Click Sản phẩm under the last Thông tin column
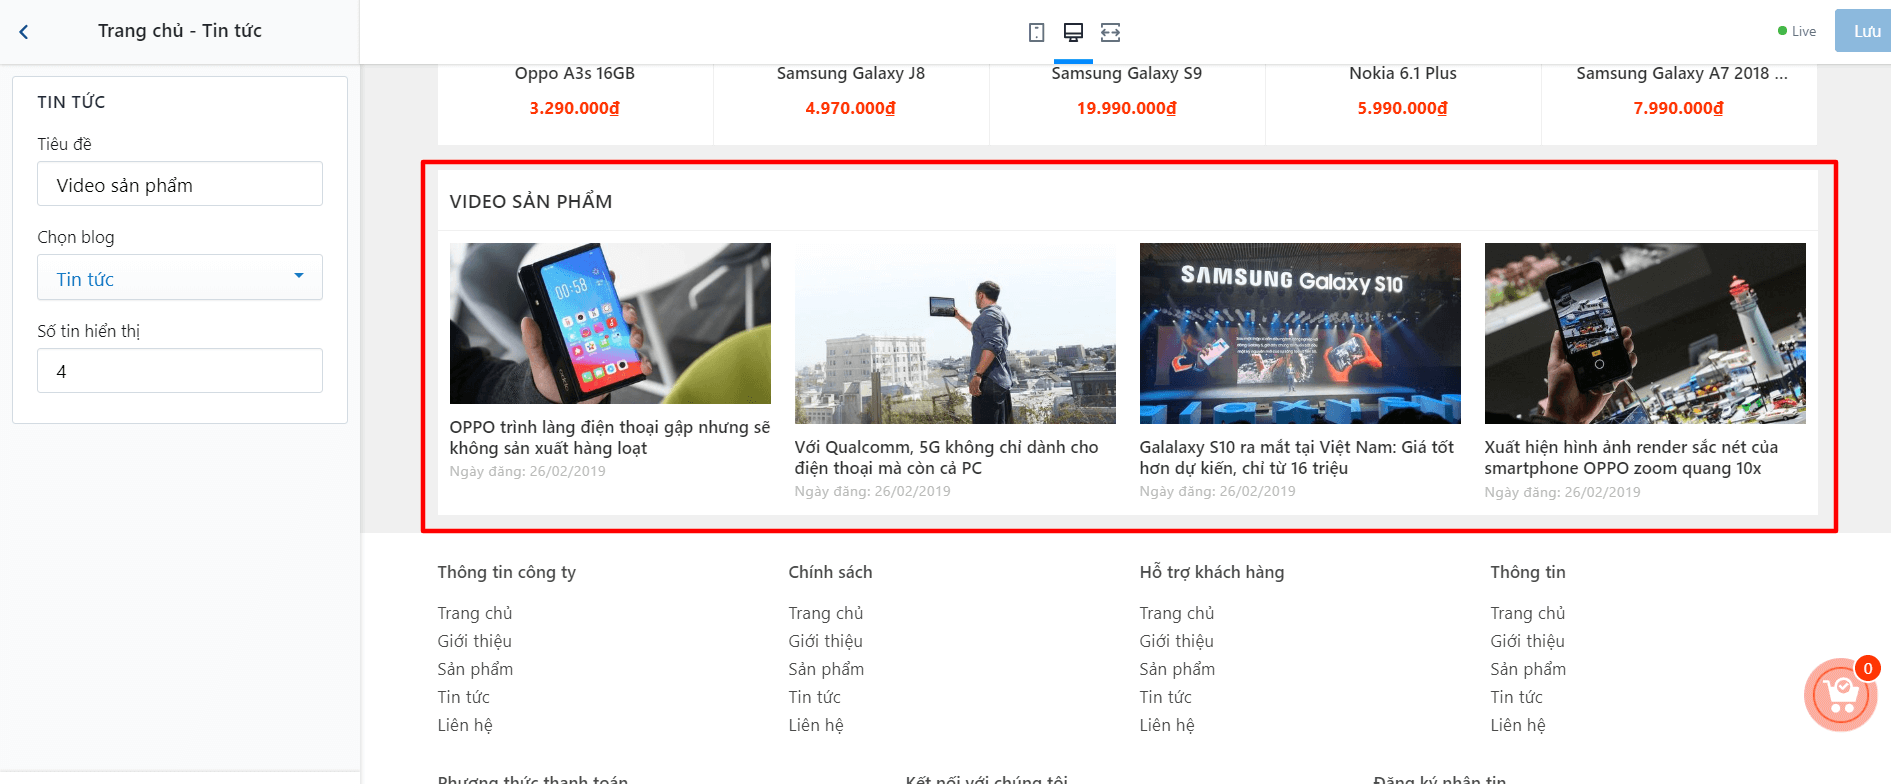Screen dimensions: 1891x784 pos(1528,669)
